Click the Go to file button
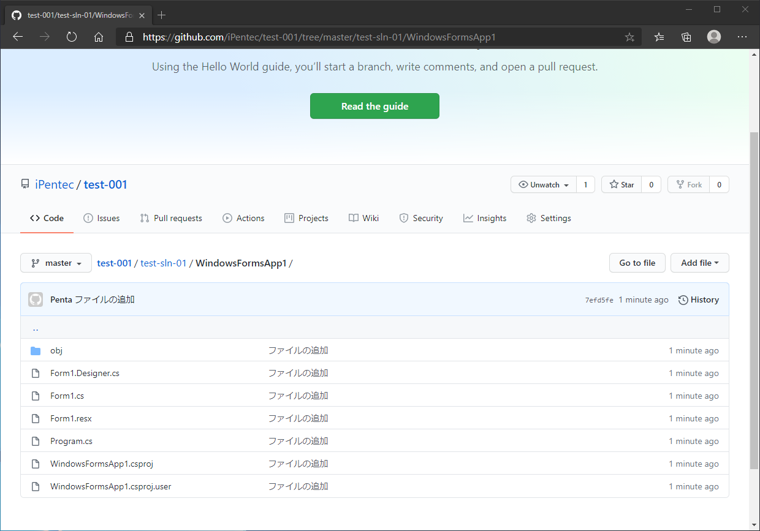 (x=637, y=263)
